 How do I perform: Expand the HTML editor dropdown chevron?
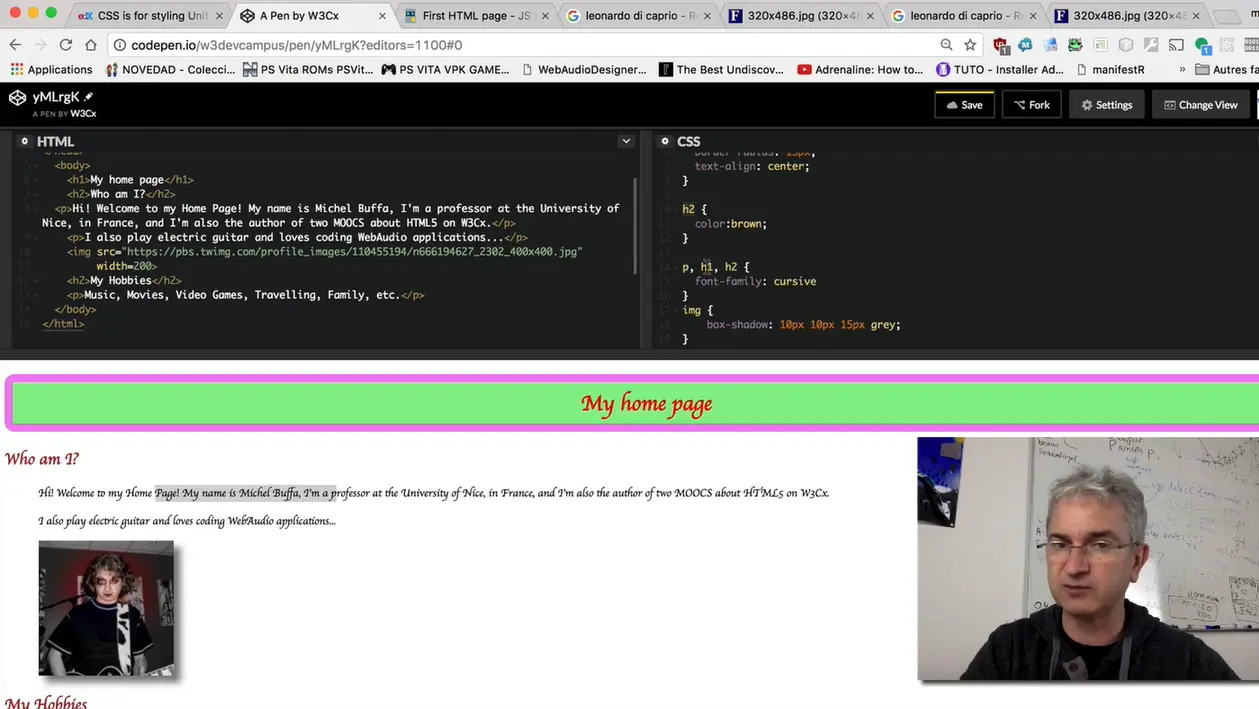[x=626, y=141]
